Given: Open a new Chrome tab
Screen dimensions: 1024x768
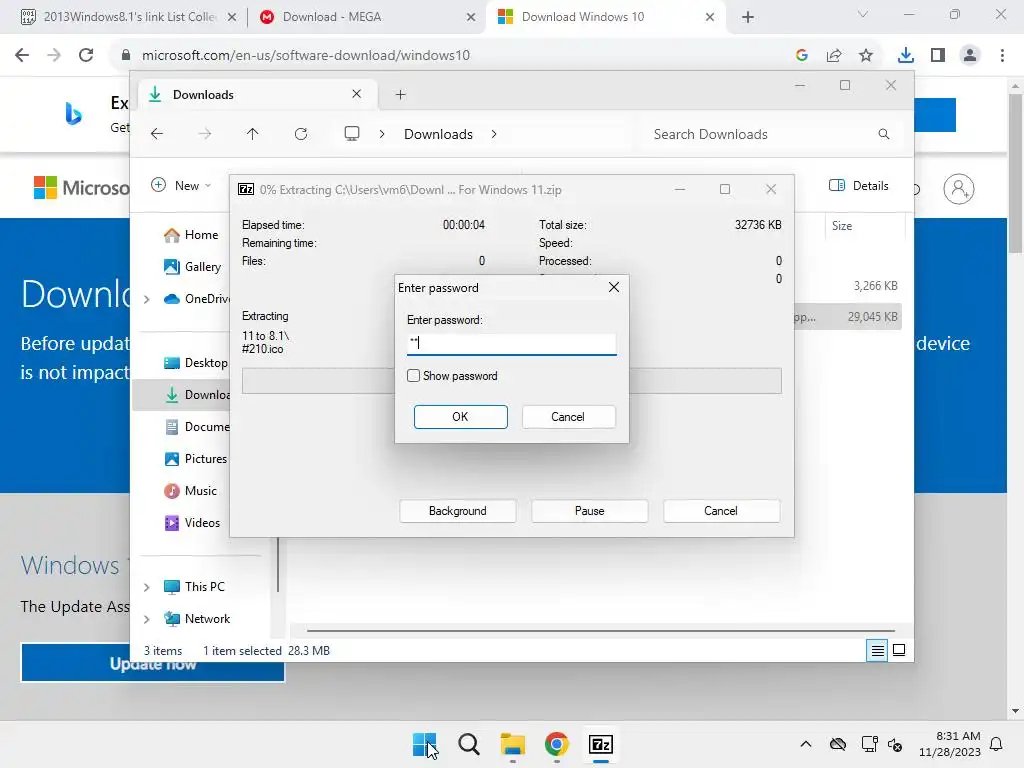Looking at the screenshot, I should click(748, 17).
